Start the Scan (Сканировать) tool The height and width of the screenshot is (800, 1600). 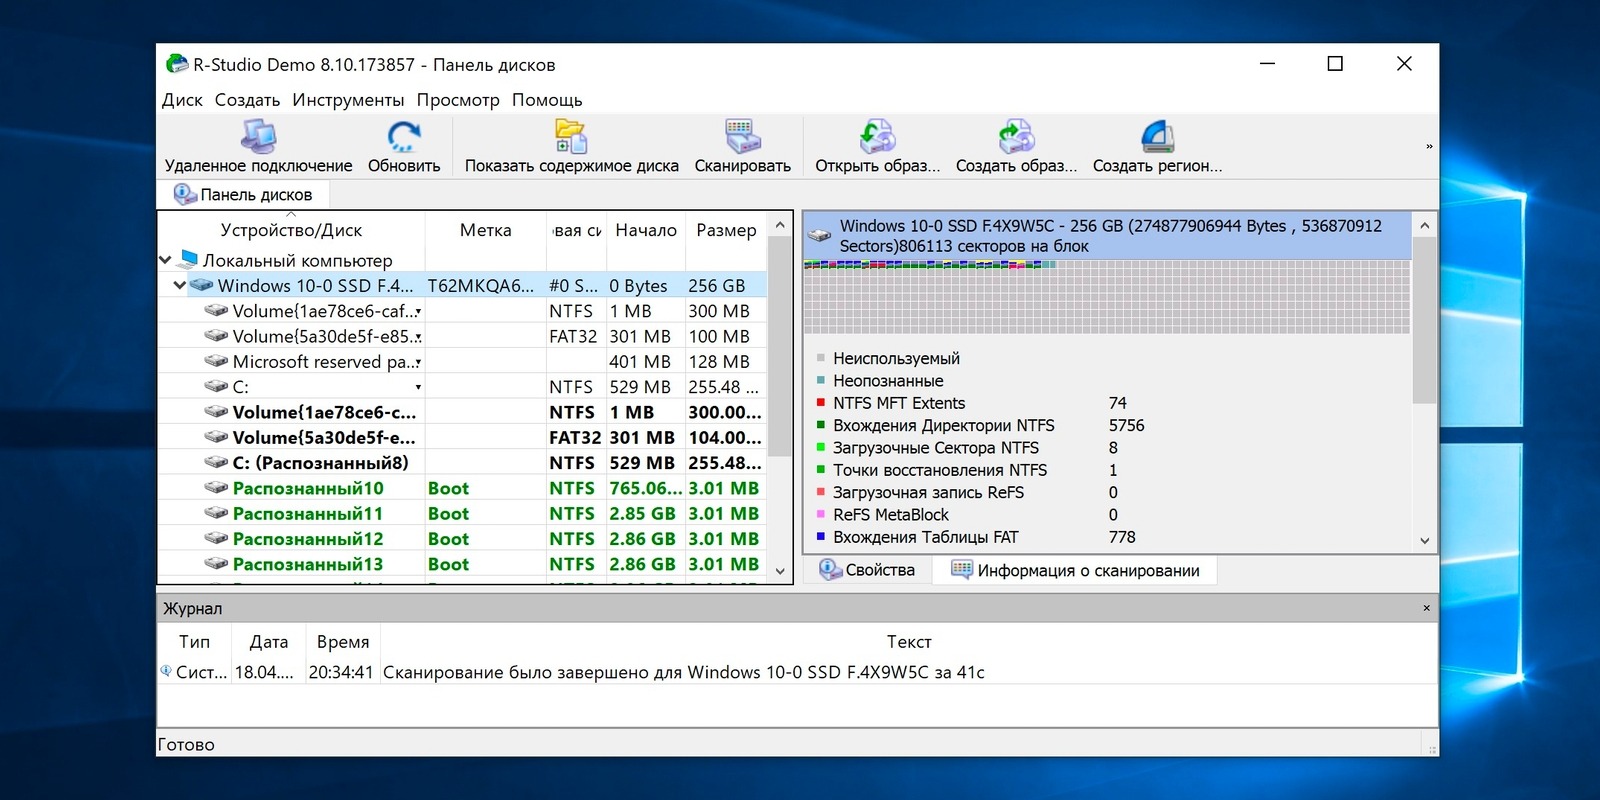742,136
